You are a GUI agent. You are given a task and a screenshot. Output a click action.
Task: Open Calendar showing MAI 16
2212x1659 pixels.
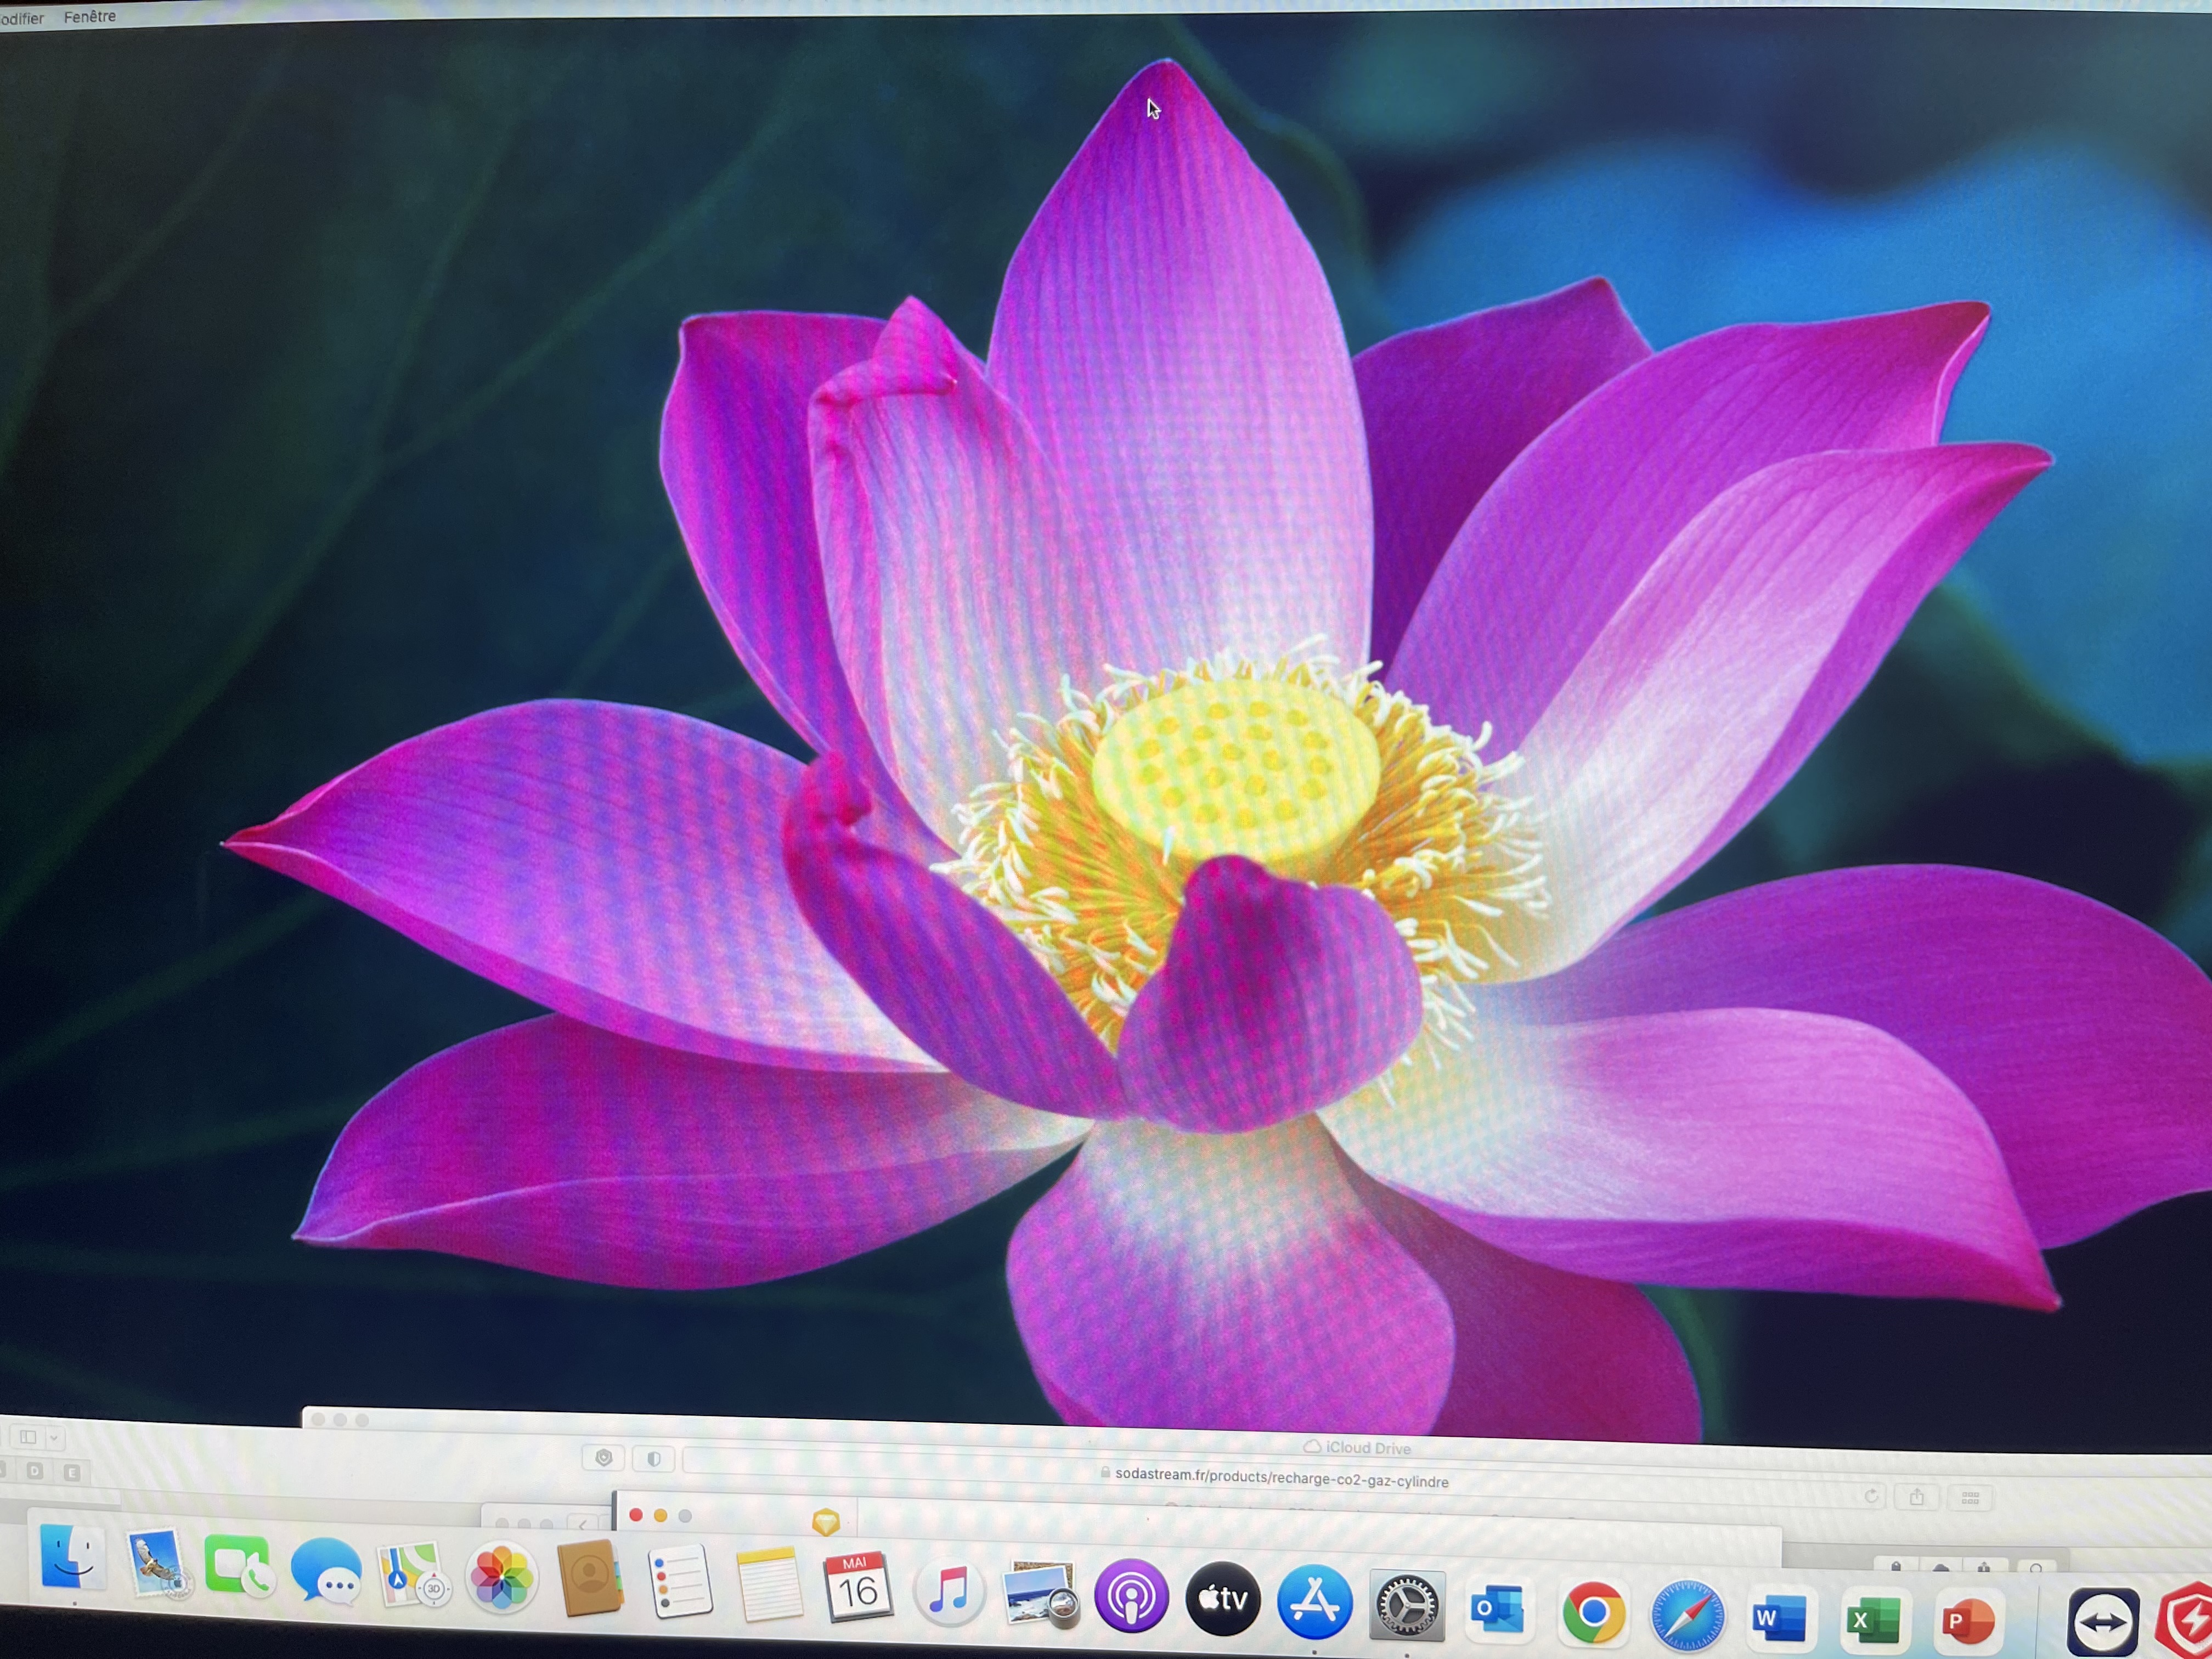(857, 1587)
